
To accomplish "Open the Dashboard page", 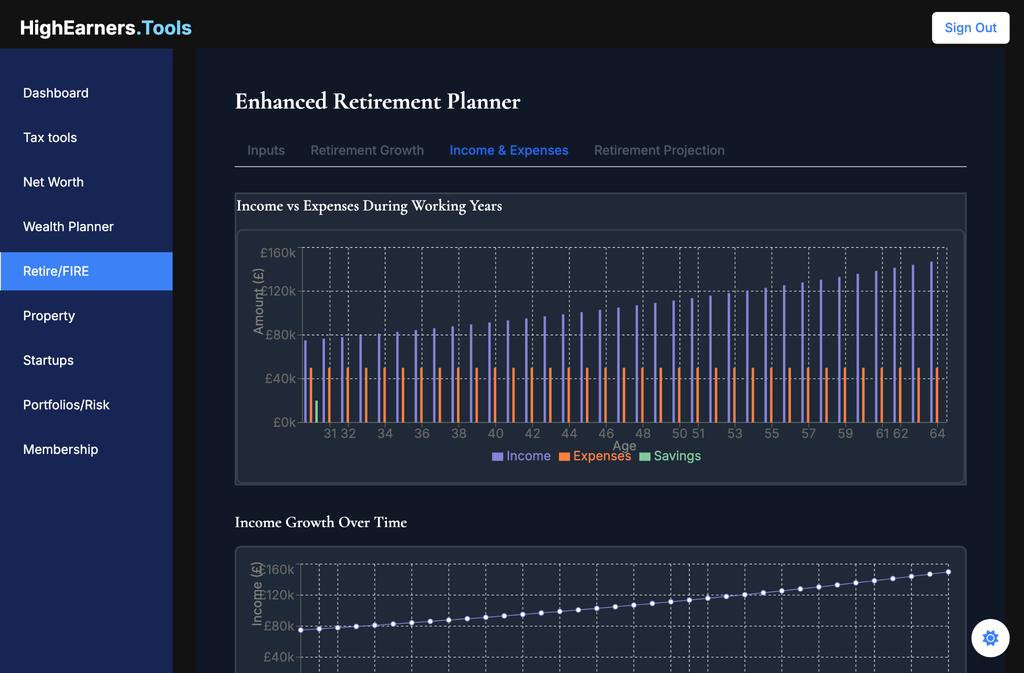I will [x=56, y=93].
